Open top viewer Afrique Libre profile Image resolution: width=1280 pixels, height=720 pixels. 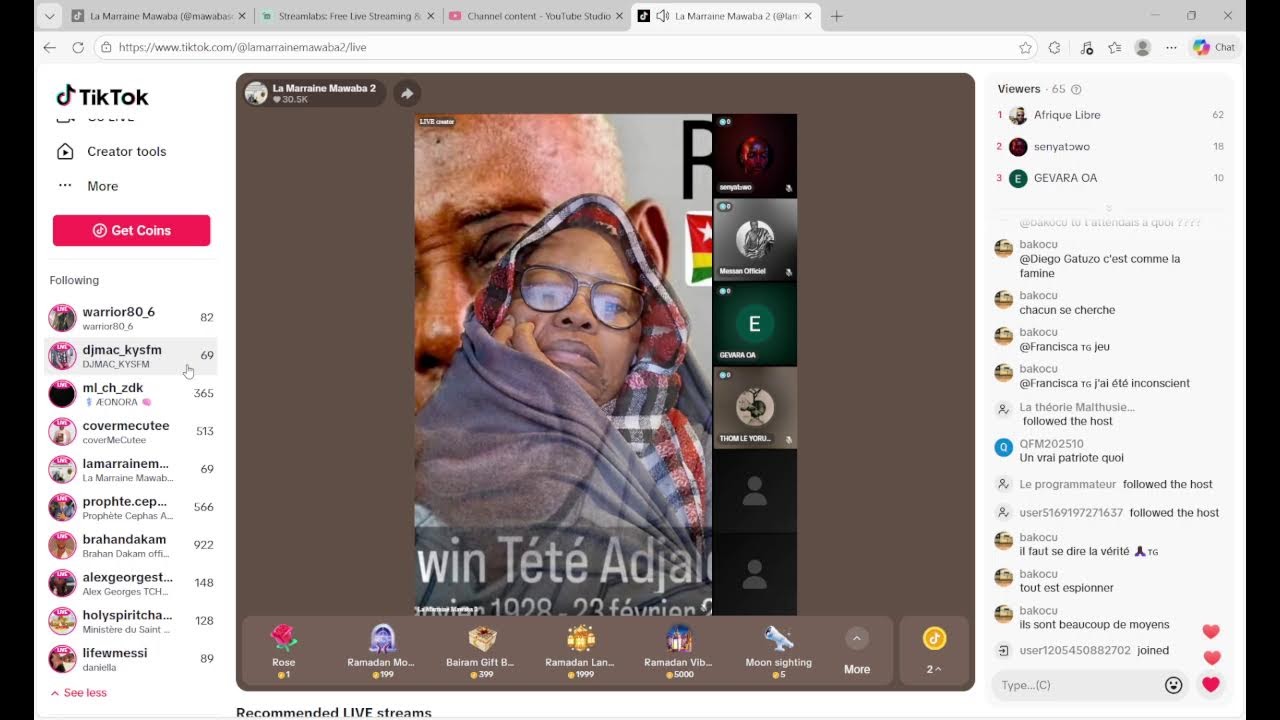pos(1110,115)
